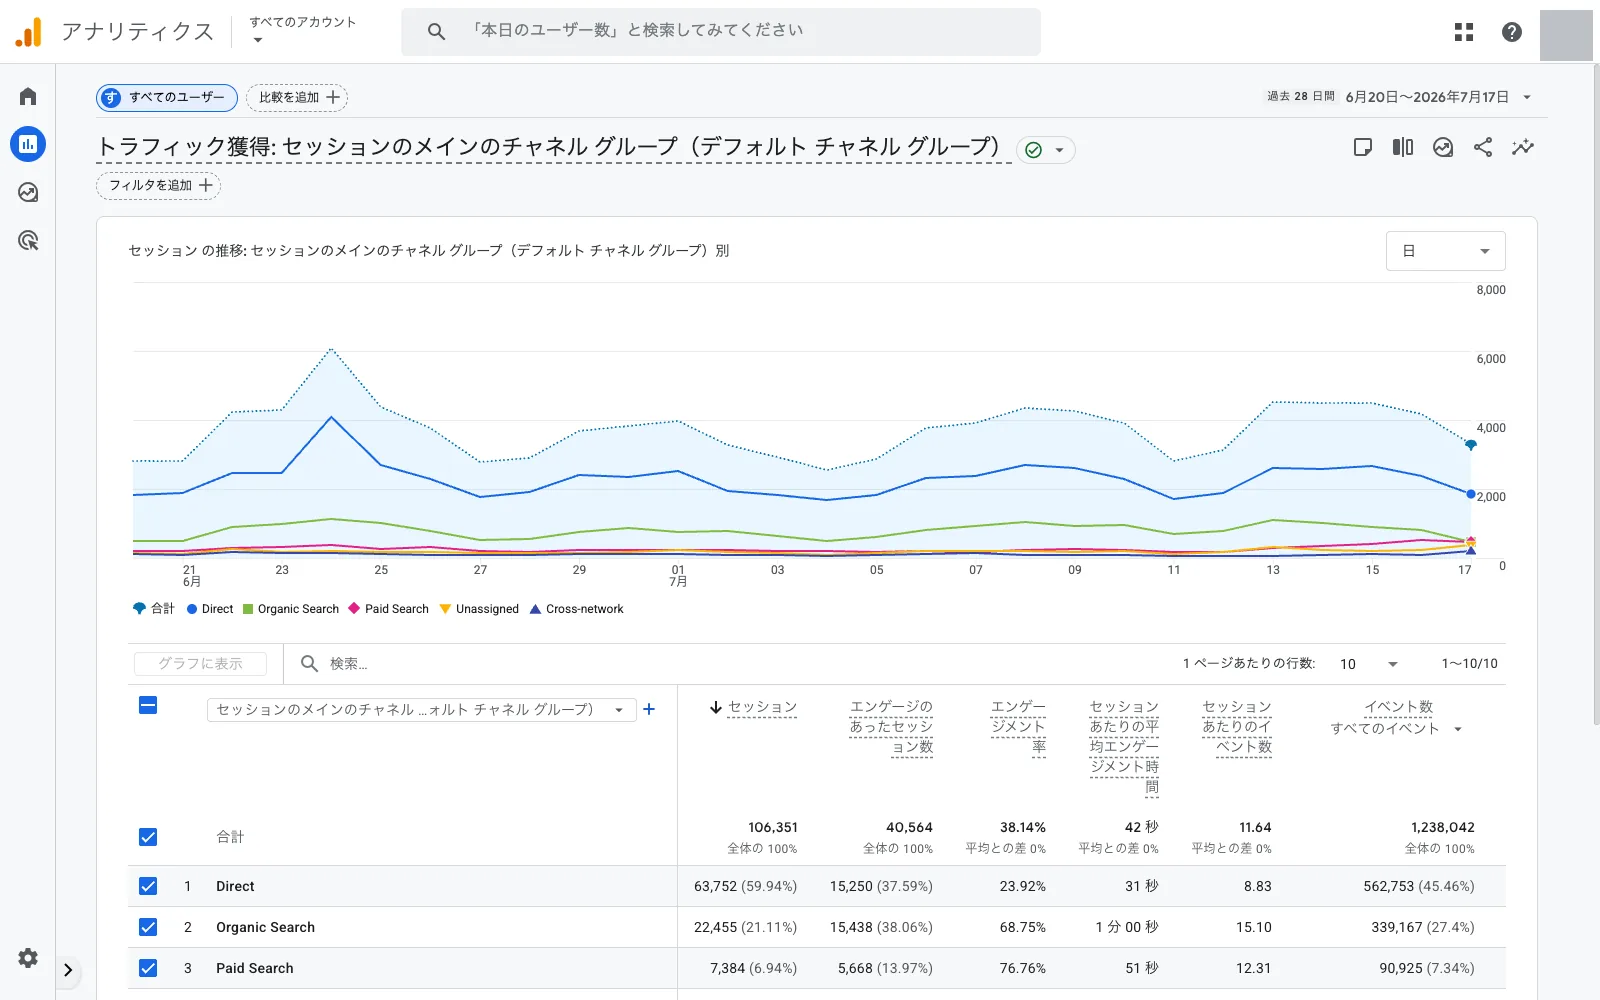Open the Help question mark icon

click(1512, 32)
